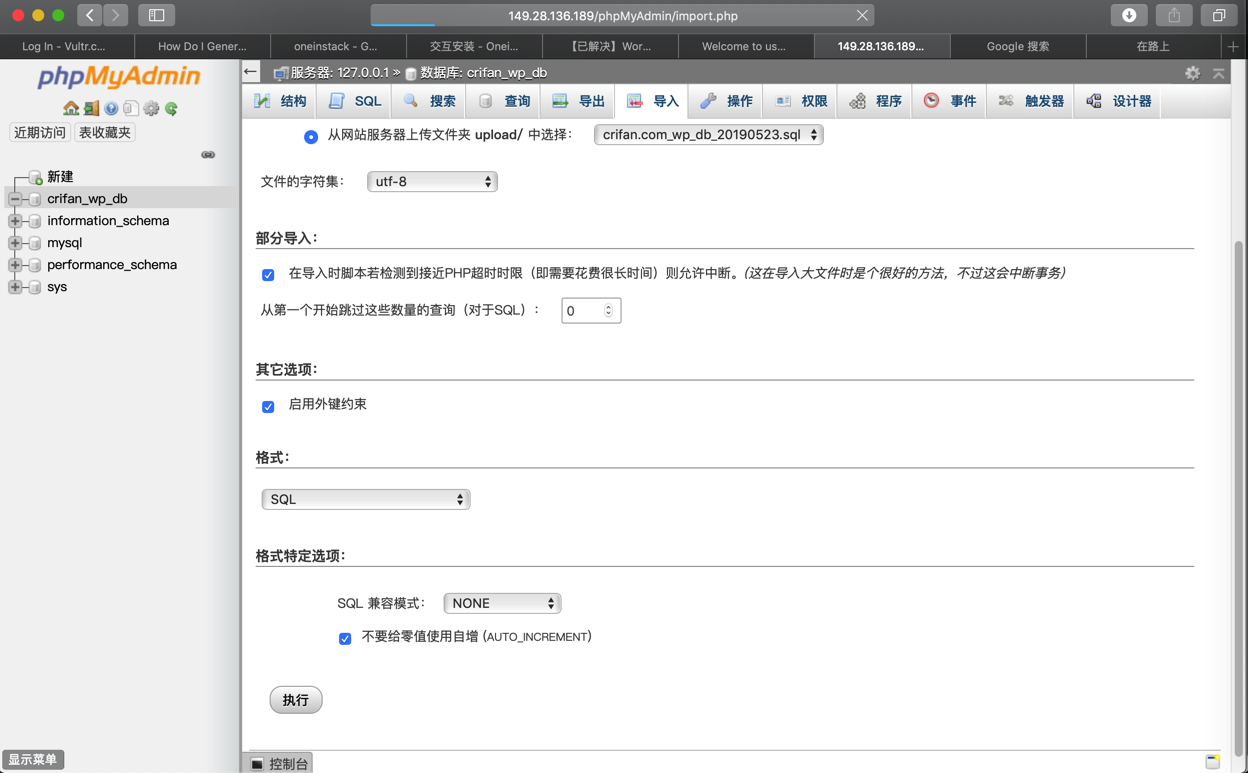
Task: Open the MySQL documentation pages icon
Action: 131,108
